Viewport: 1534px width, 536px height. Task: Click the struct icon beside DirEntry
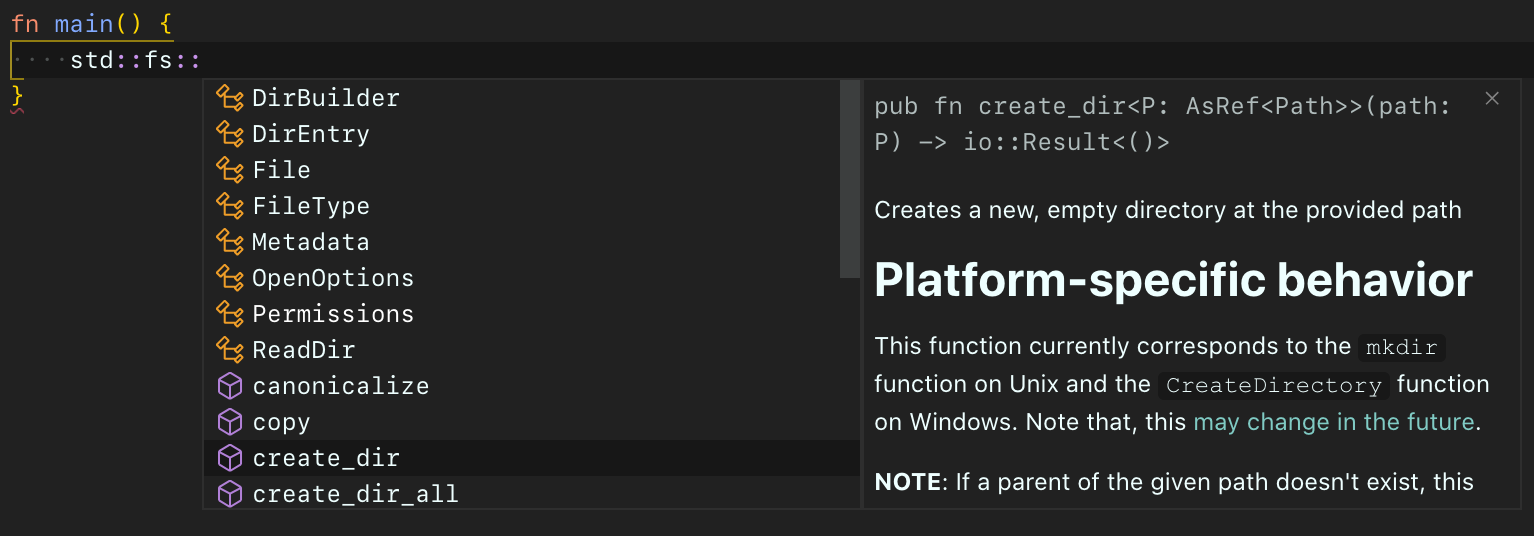[230, 134]
